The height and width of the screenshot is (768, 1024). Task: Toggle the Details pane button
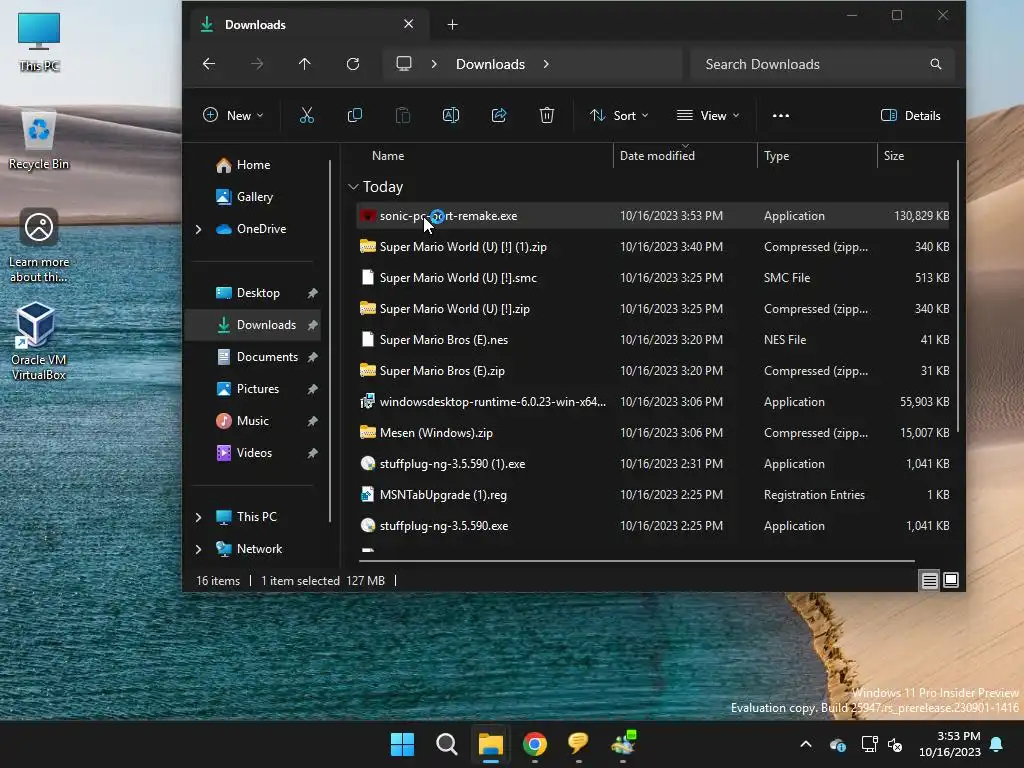tap(910, 116)
